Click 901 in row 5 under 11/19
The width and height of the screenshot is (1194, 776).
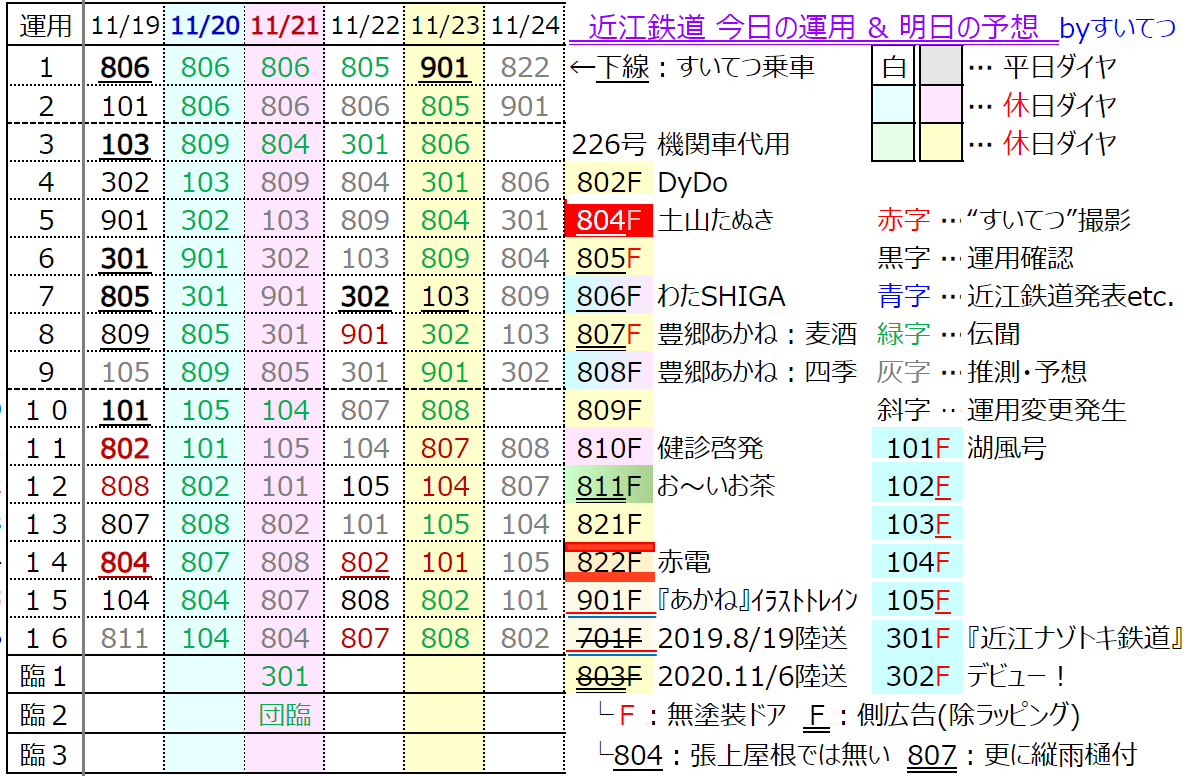point(125,220)
